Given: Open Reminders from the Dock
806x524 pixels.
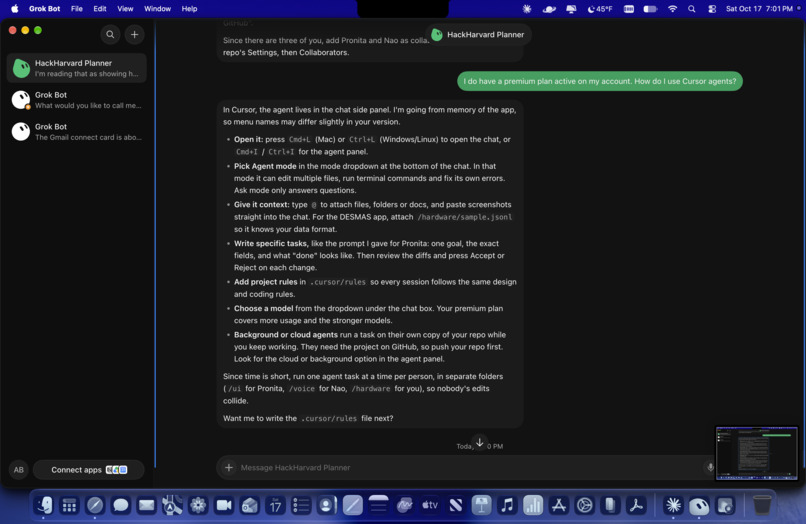Looking at the screenshot, I should (x=301, y=505).
